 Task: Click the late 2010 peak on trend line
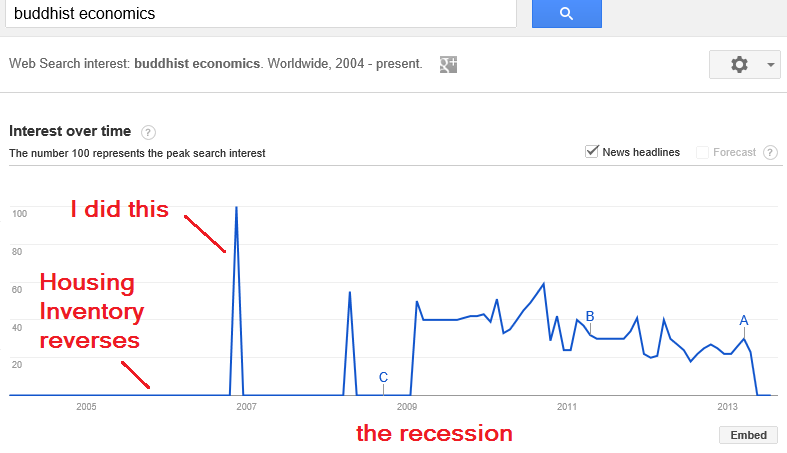click(544, 284)
